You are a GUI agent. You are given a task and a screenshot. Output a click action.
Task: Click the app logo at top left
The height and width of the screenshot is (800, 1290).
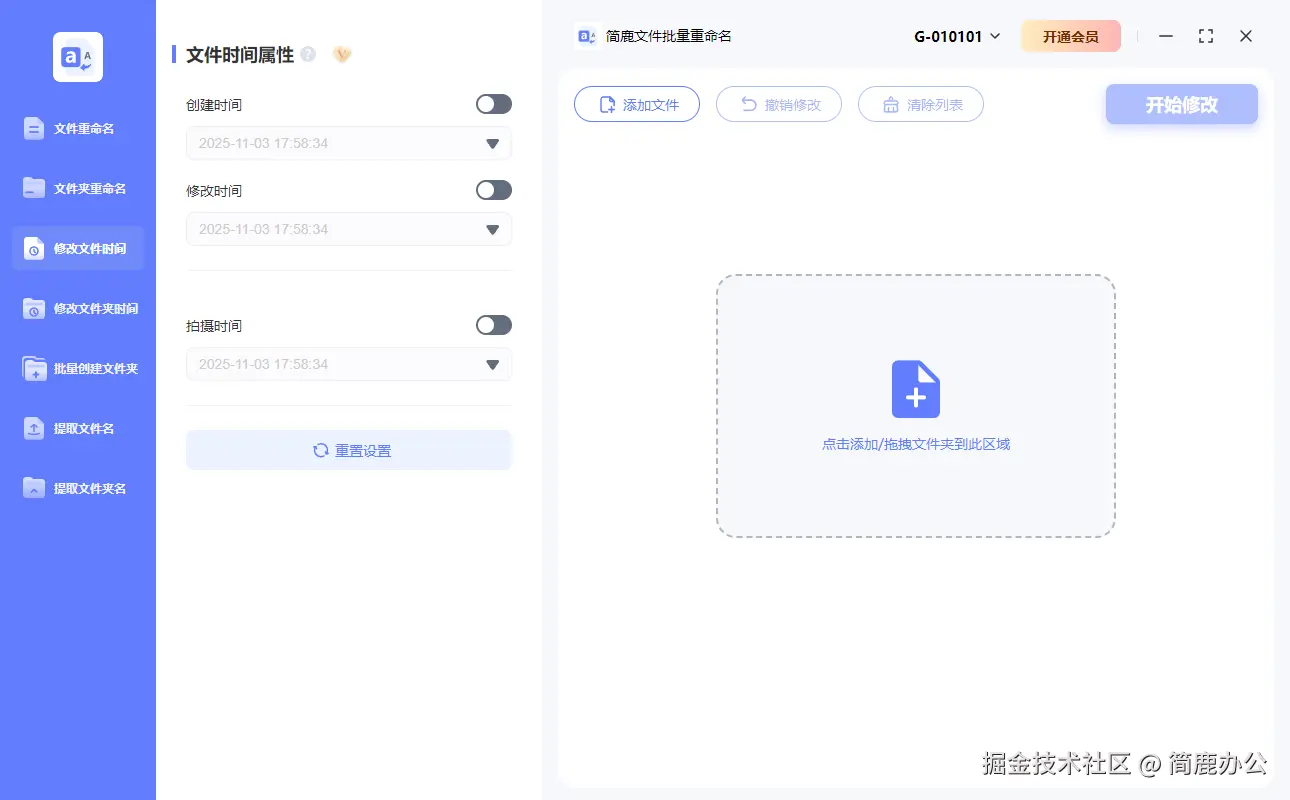77,57
